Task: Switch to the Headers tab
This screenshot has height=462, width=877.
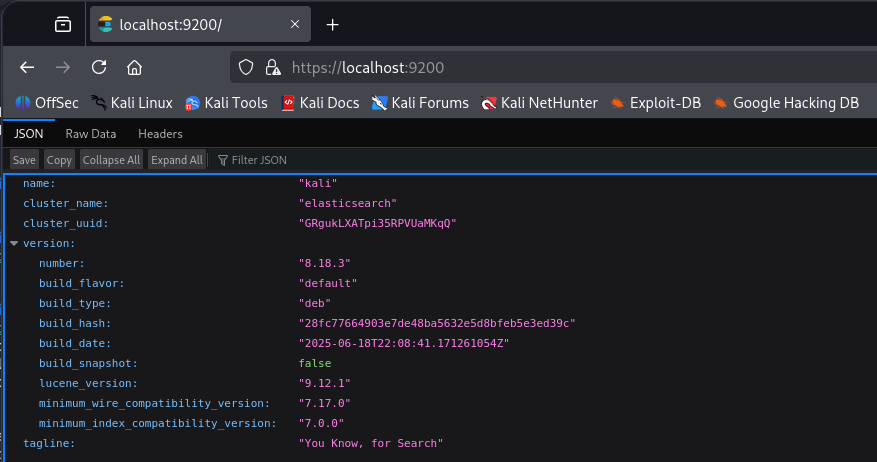Action: pyautogui.click(x=161, y=134)
